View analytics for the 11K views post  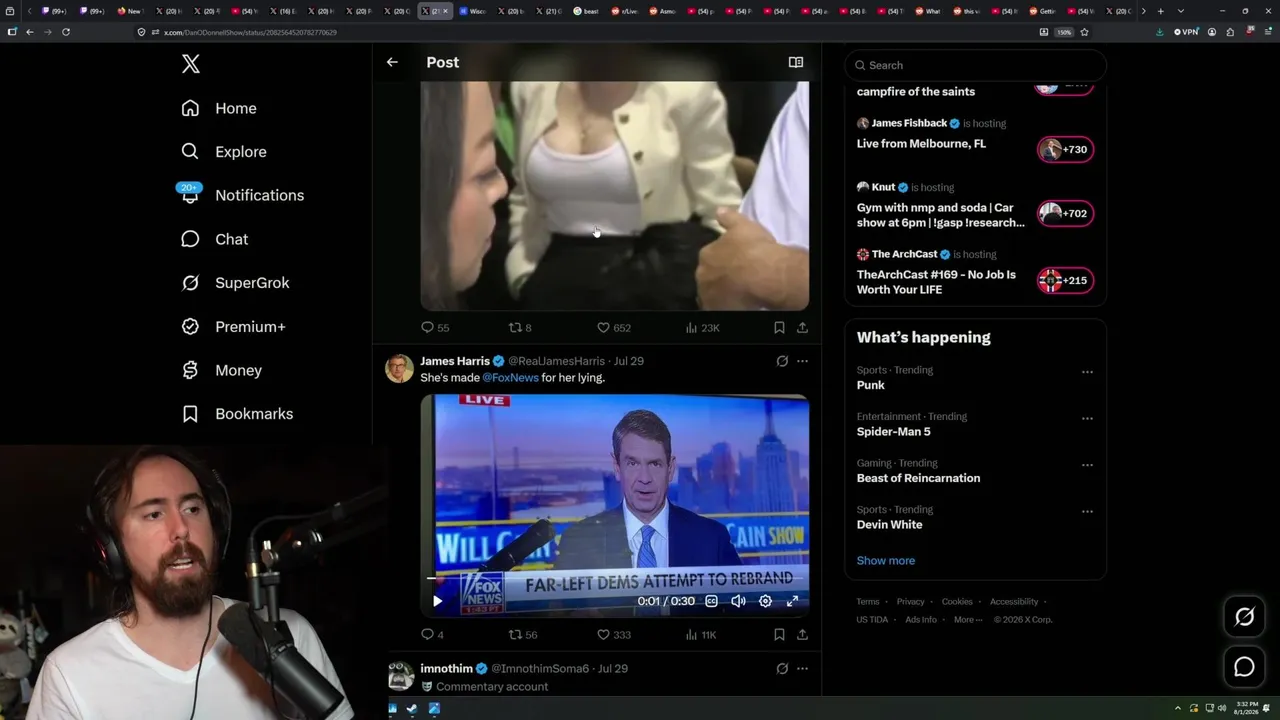pos(701,635)
